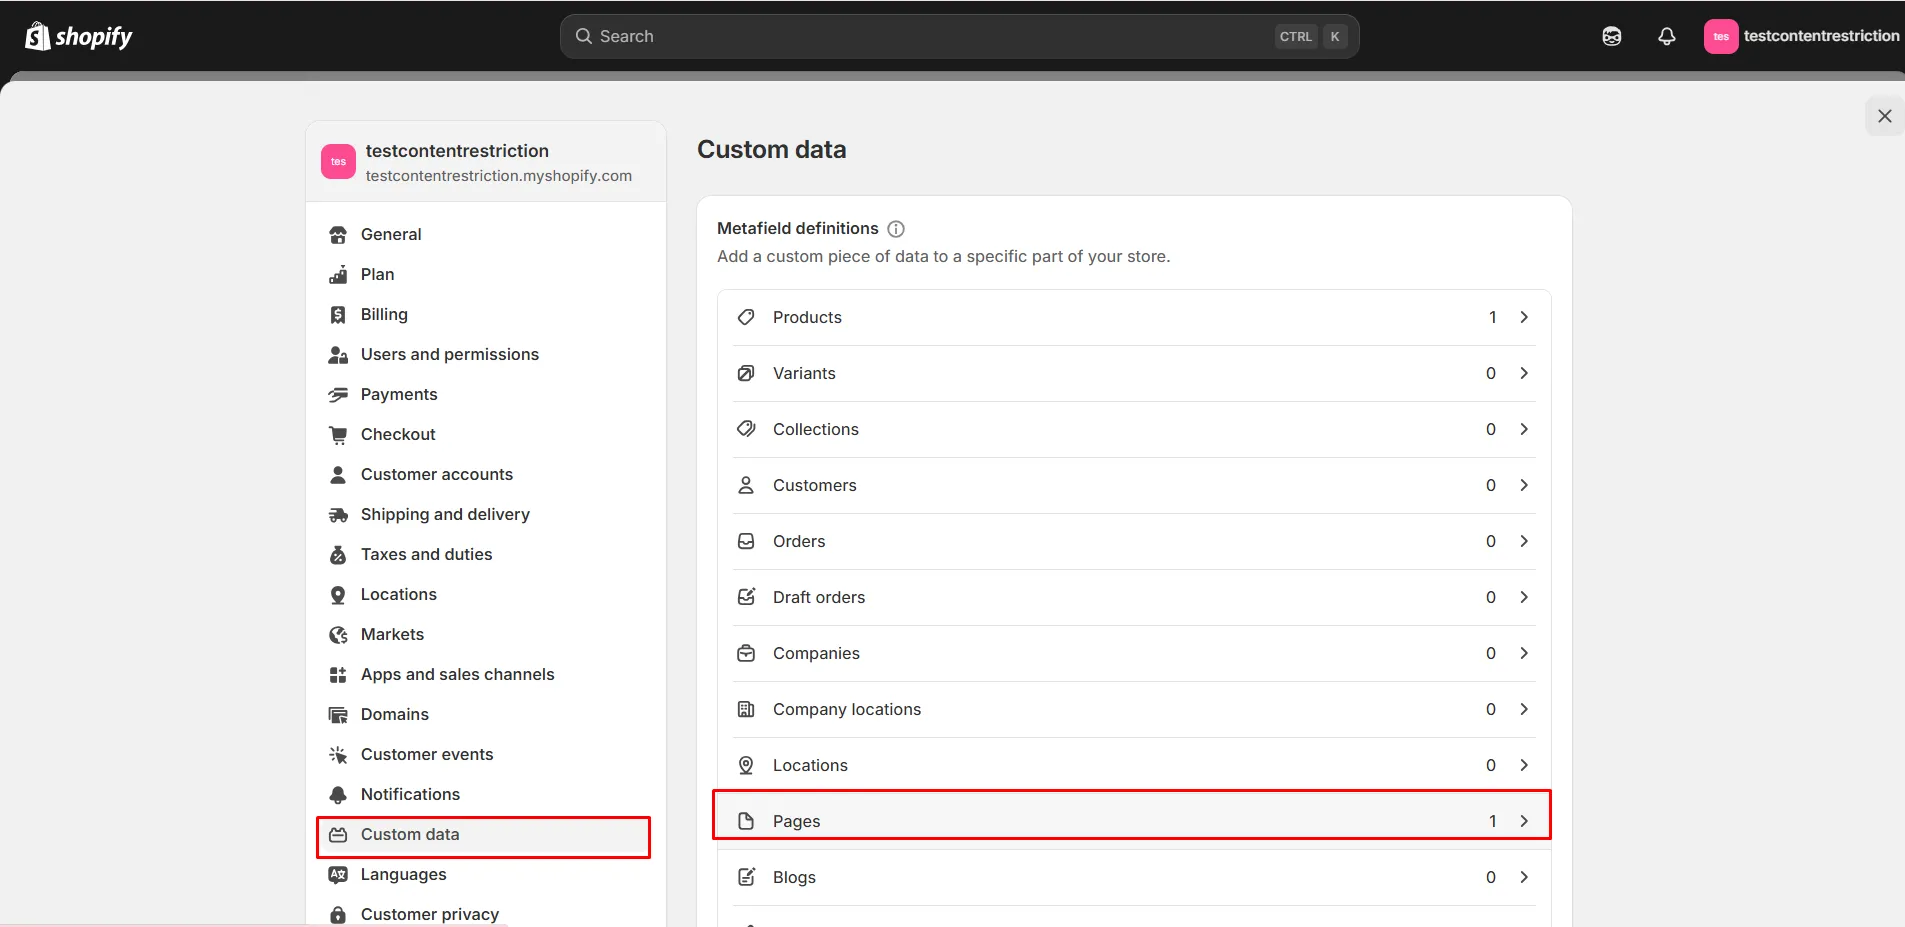Open Draft orders metafield definitions row
This screenshot has height=927, width=1905.
click(x=1134, y=597)
